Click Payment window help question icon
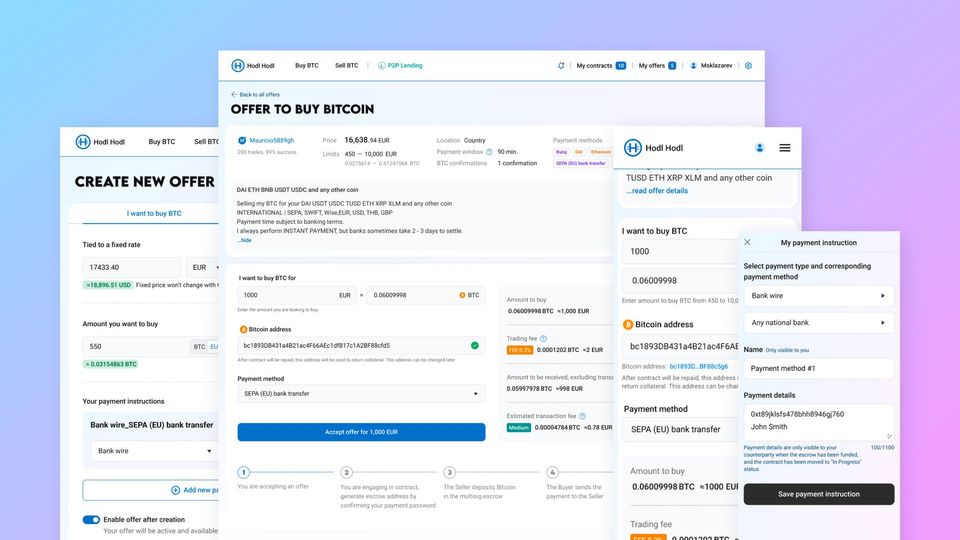960x540 pixels. (489, 152)
